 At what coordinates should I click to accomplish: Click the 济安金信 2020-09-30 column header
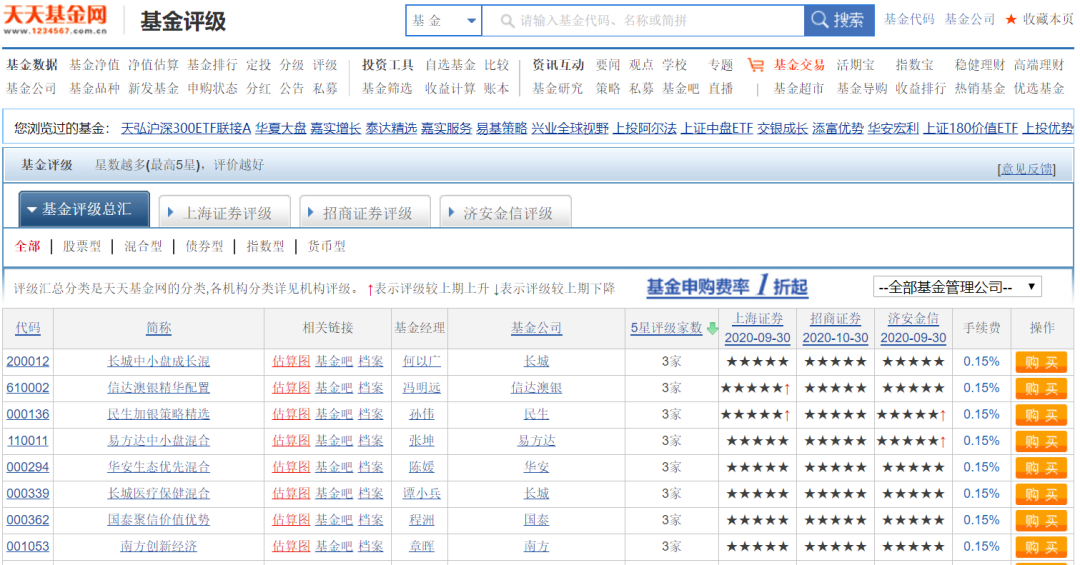(x=913, y=328)
